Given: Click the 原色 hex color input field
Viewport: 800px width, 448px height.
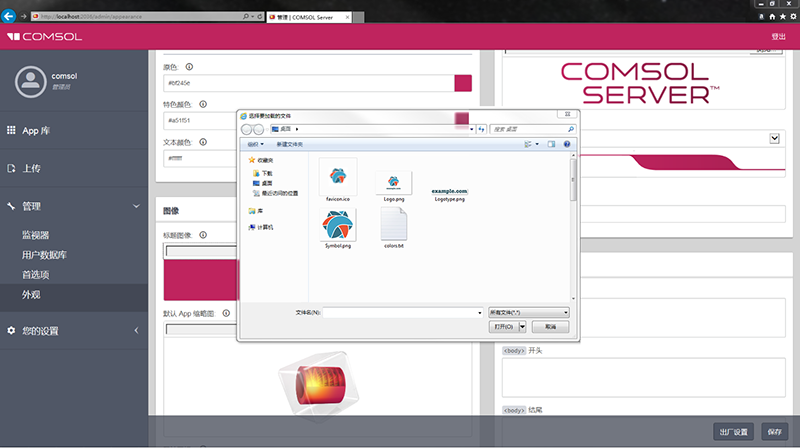Looking at the screenshot, I should click(x=309, y=83).
